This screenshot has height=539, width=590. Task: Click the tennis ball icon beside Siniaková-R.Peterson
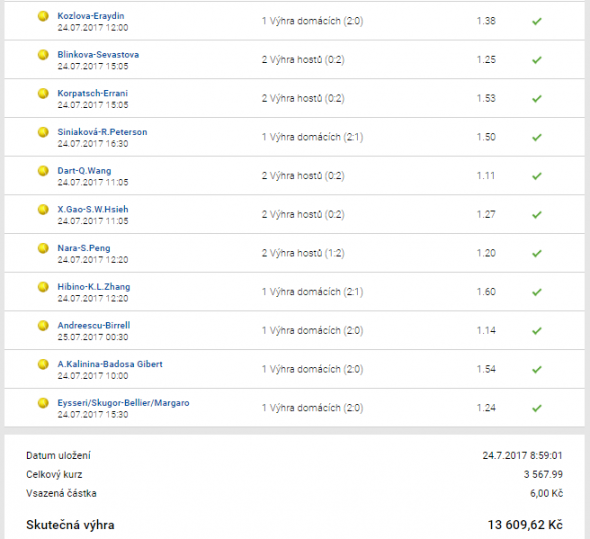pos(43,132)
